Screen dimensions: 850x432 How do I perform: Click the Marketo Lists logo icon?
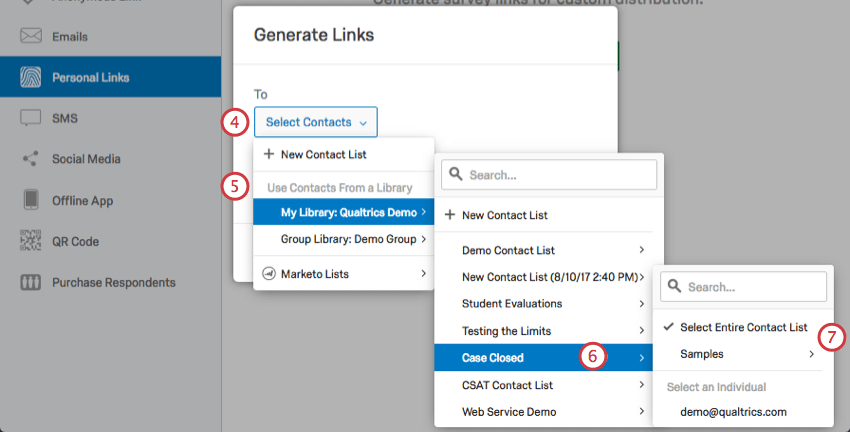268,273
